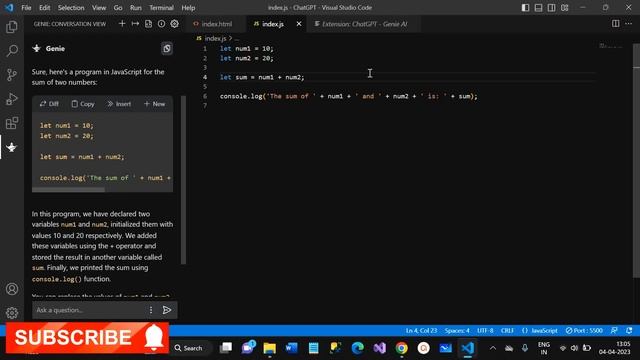Open File Explorer from the taskbar
Viewport: 640px width, 360px height.
coord(269,348)
